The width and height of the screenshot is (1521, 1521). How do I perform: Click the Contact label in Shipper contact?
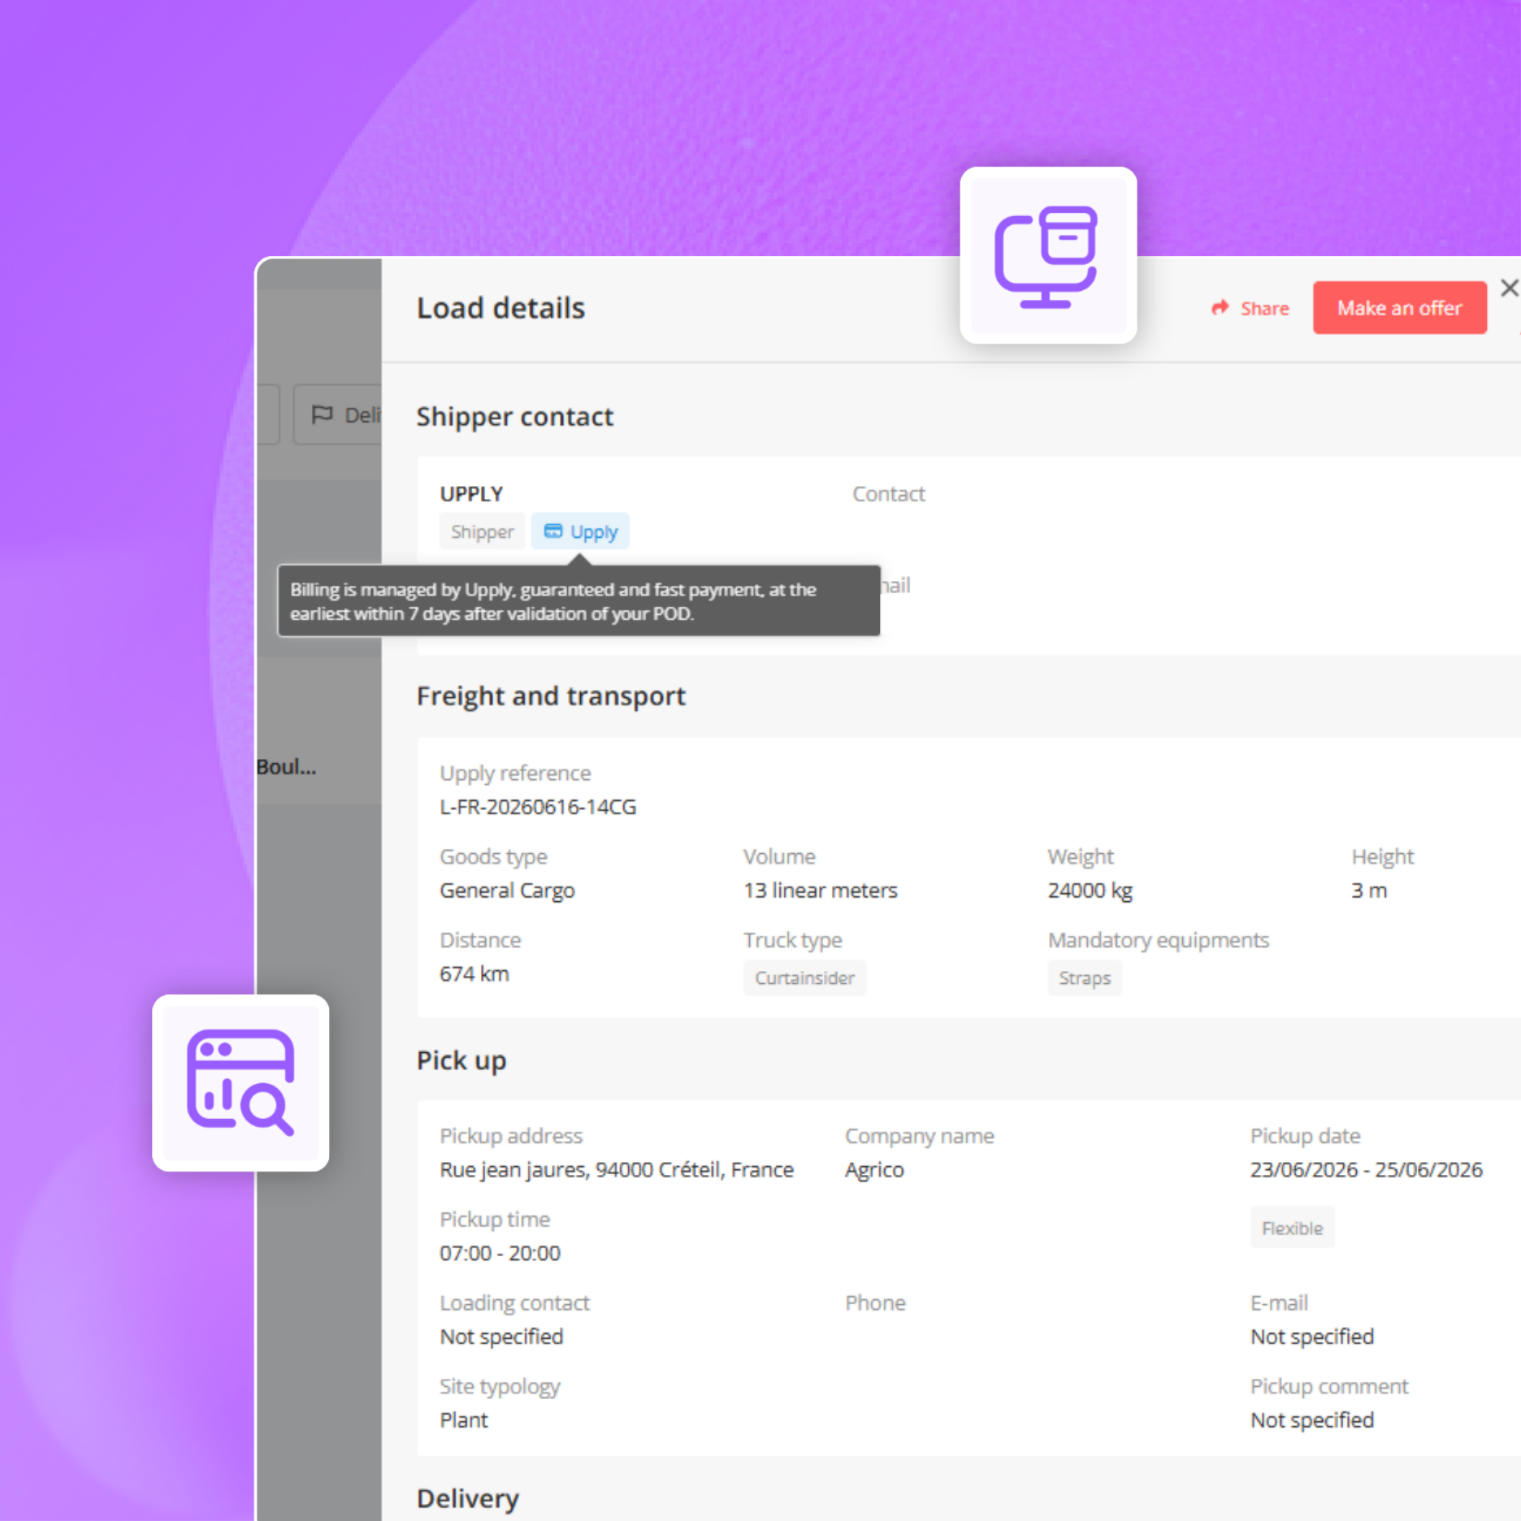click(888, 494)
